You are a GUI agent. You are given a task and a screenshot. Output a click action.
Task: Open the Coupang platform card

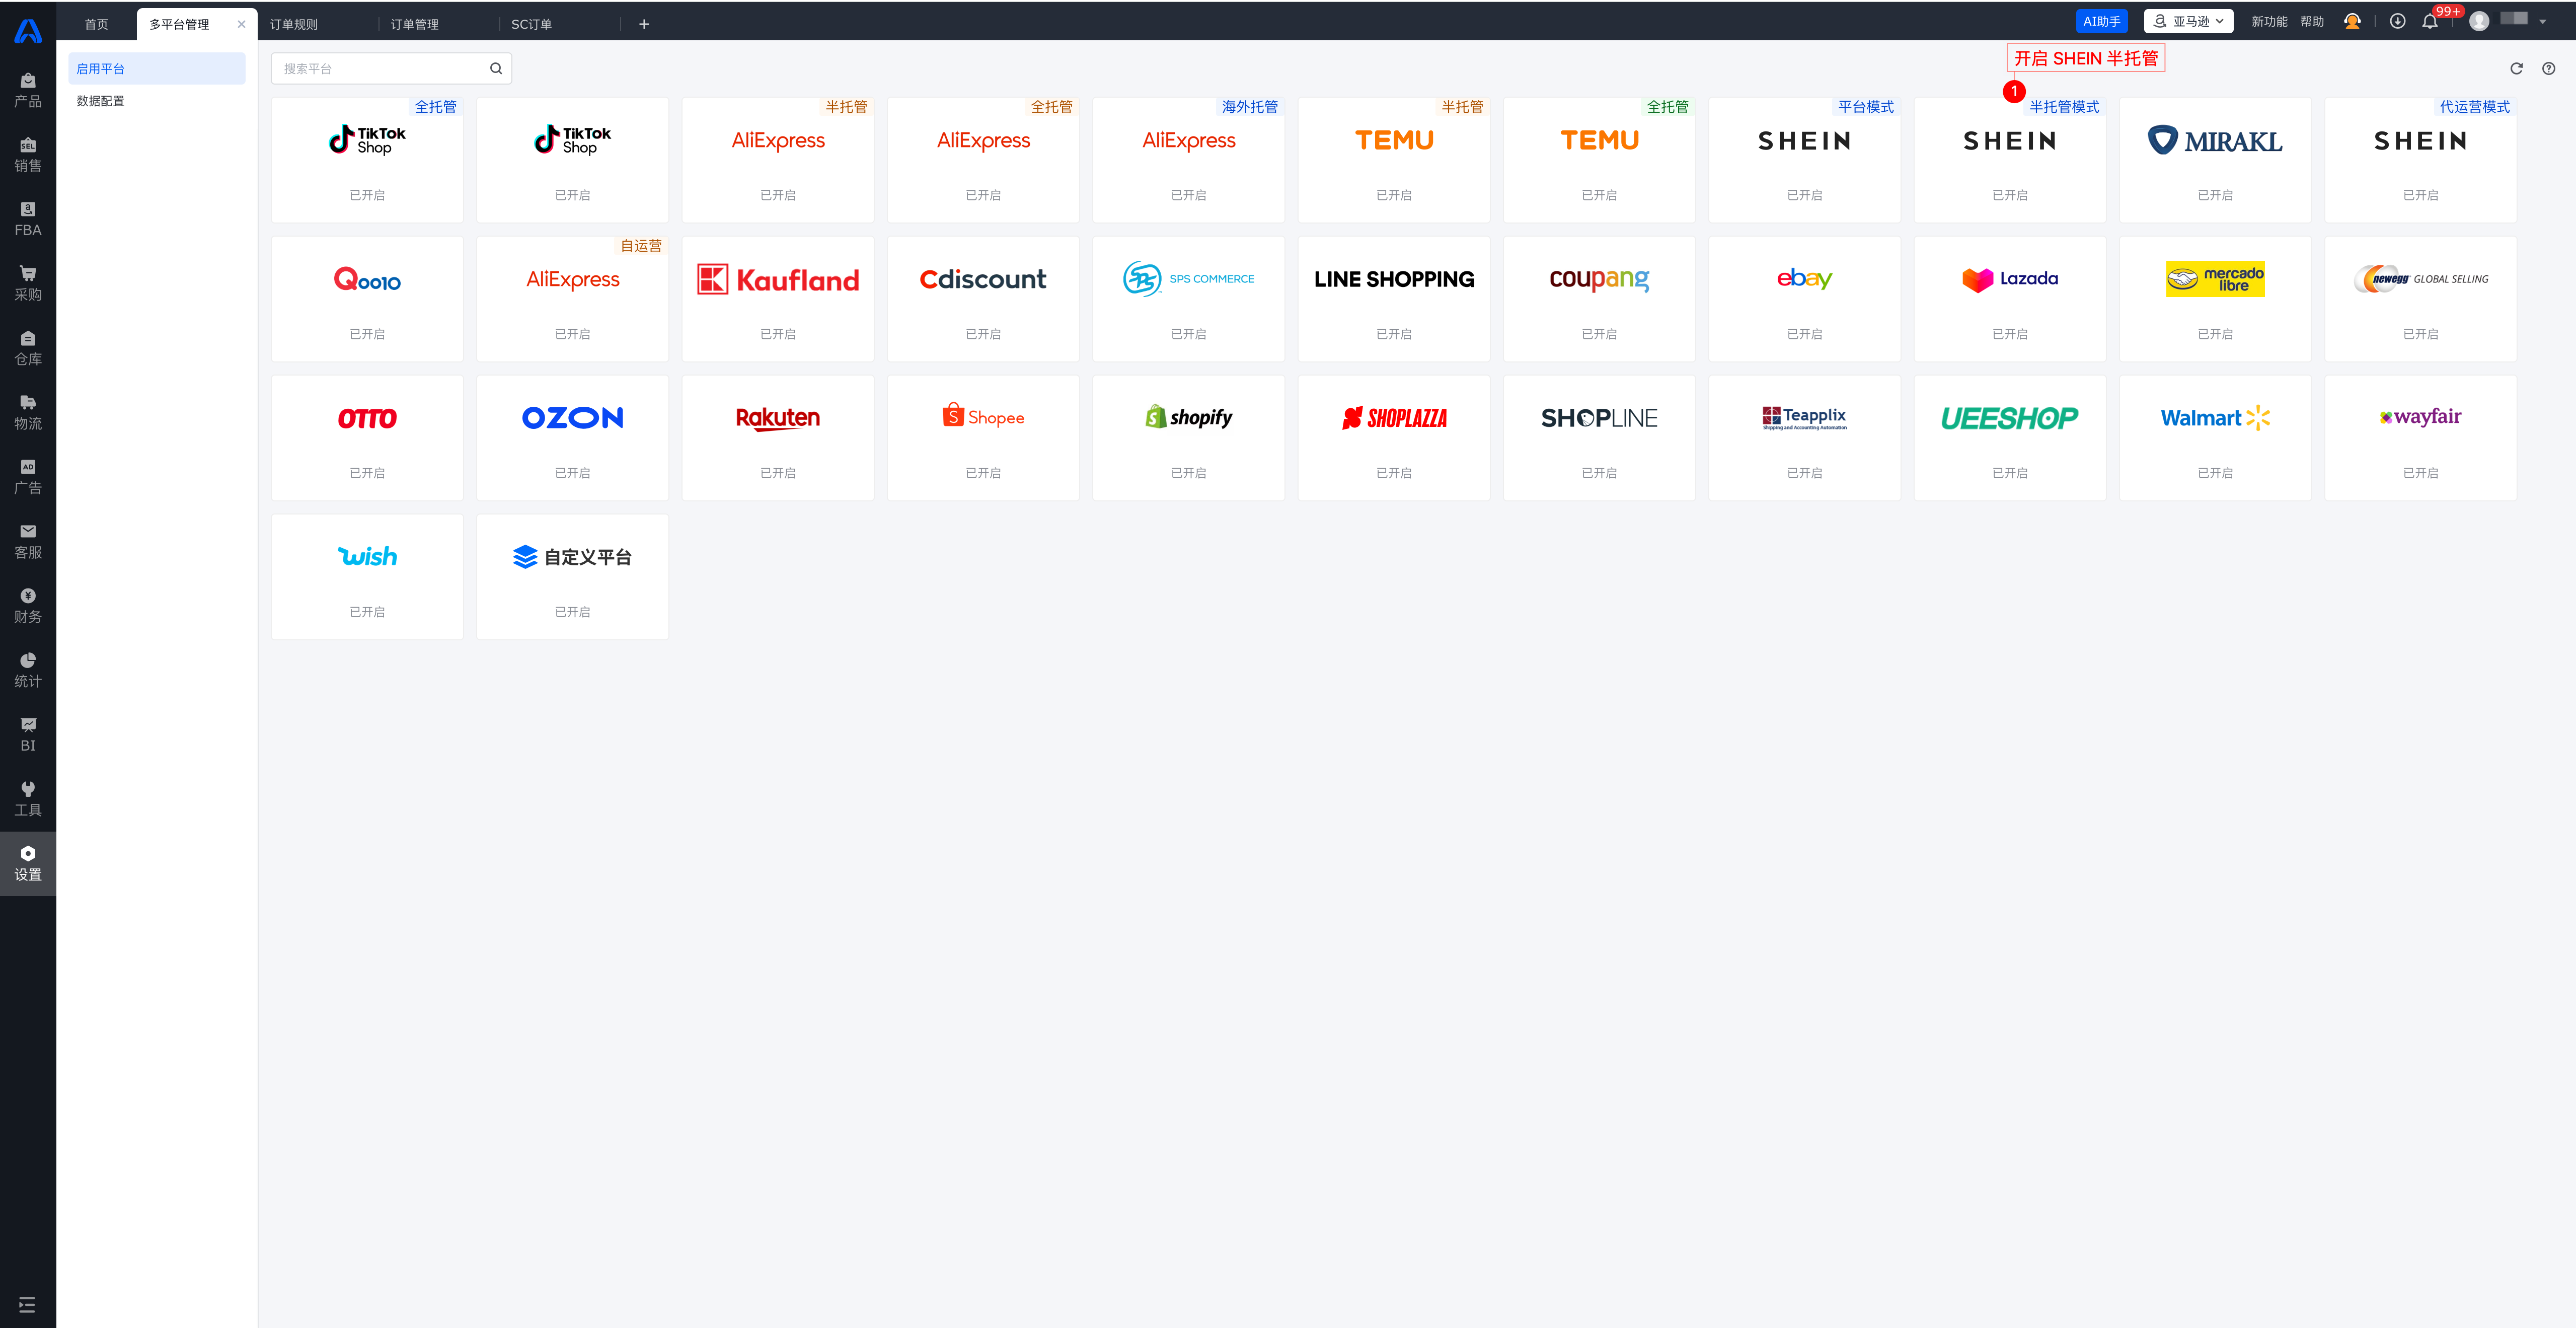(x=1599, y=299)
